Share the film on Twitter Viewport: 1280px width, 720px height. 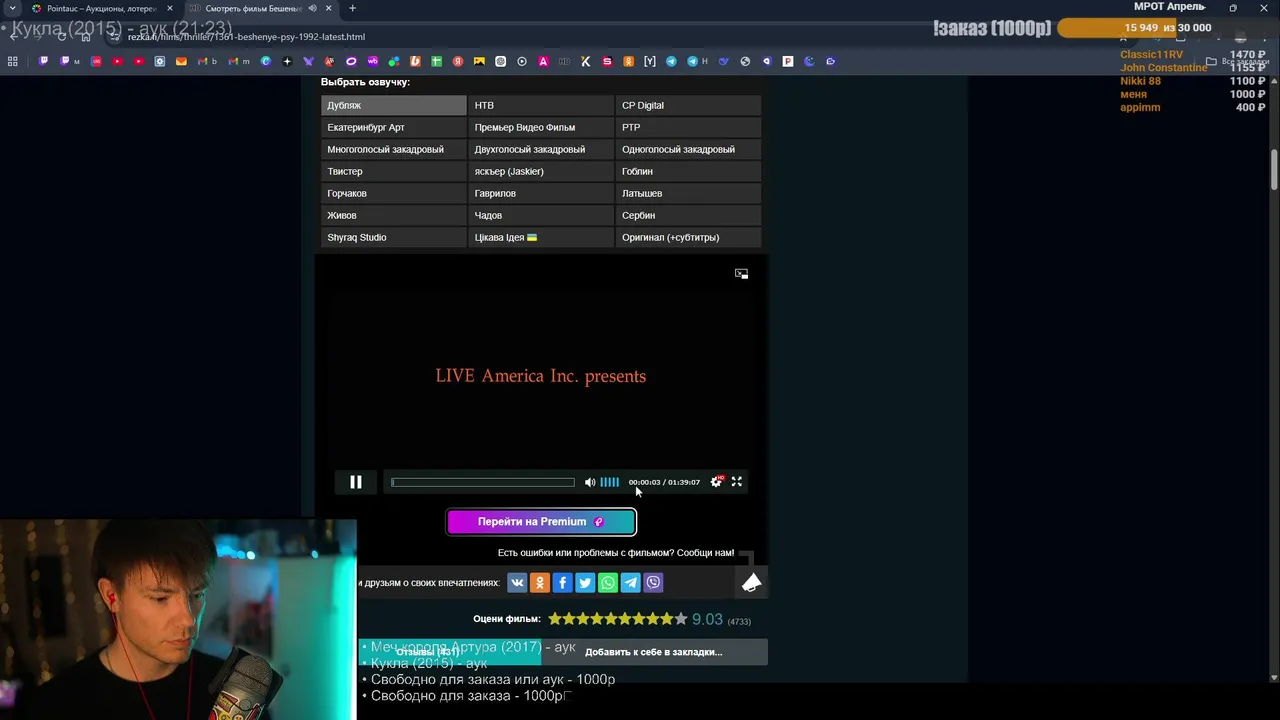click(x=585, y=583)
